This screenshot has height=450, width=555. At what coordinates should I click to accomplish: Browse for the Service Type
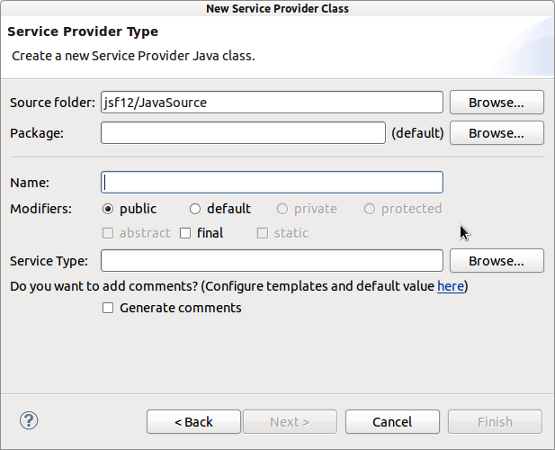497,261
